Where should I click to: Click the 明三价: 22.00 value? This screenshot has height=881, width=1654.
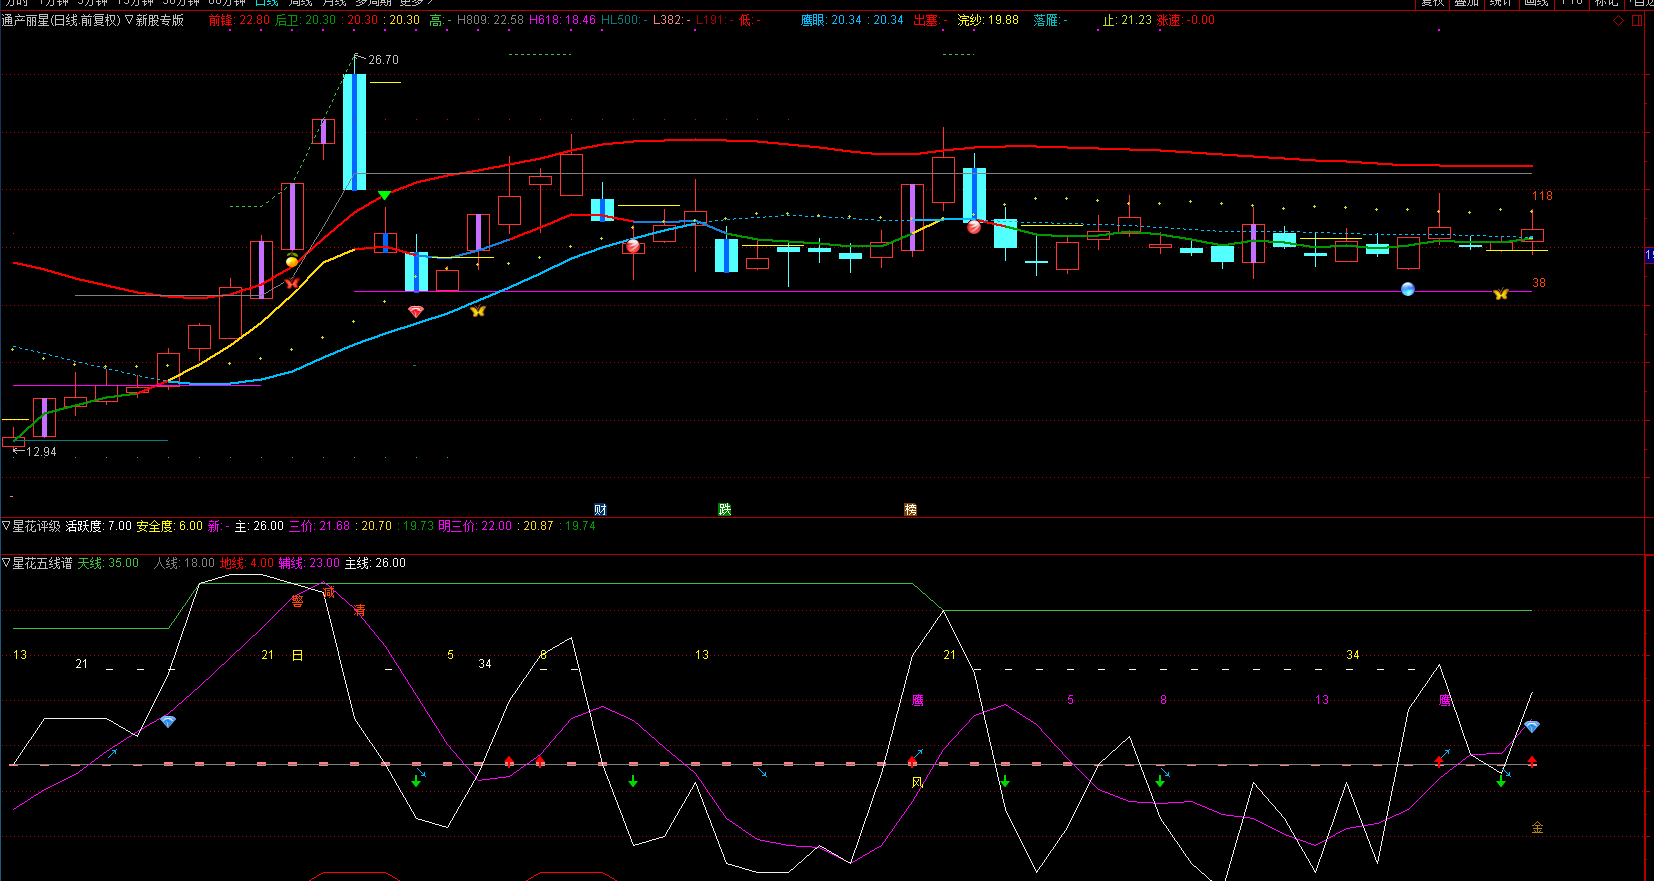[475, 526]
